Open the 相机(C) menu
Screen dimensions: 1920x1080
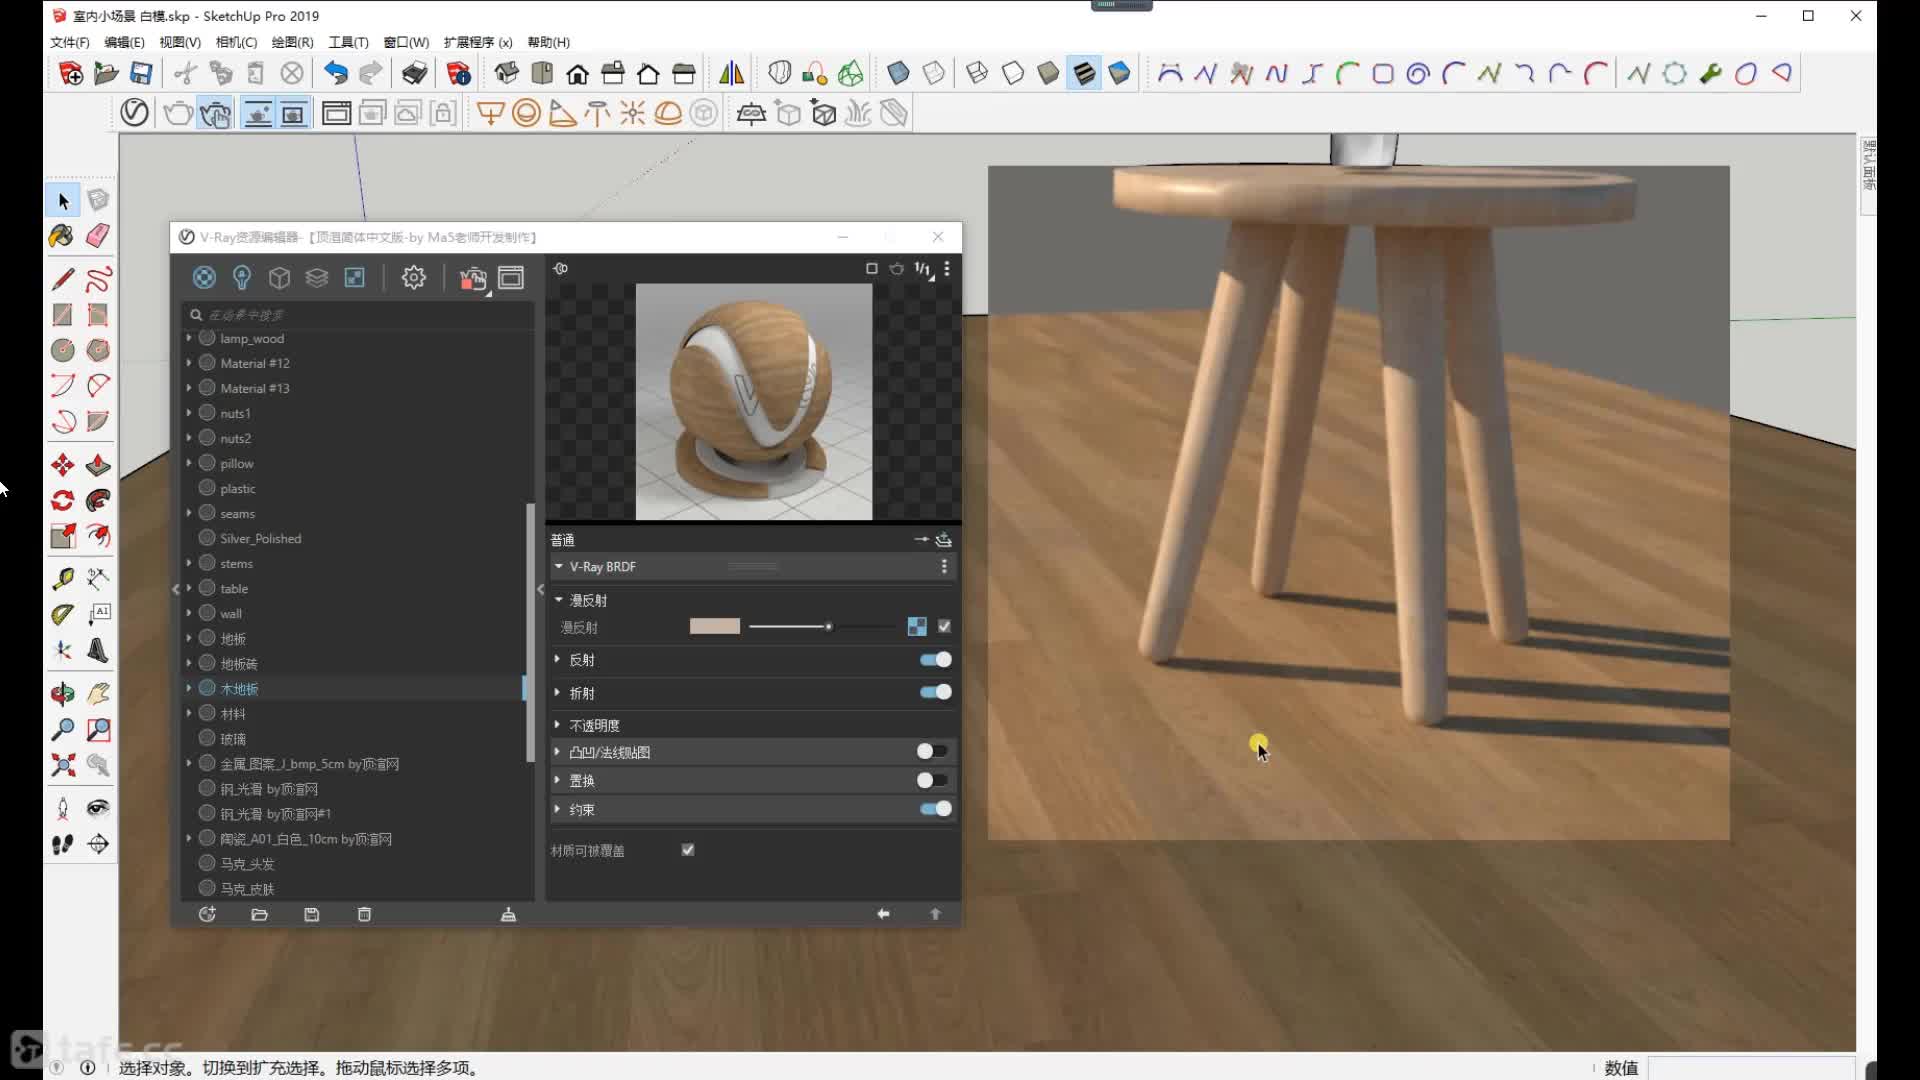pos(236,42)
